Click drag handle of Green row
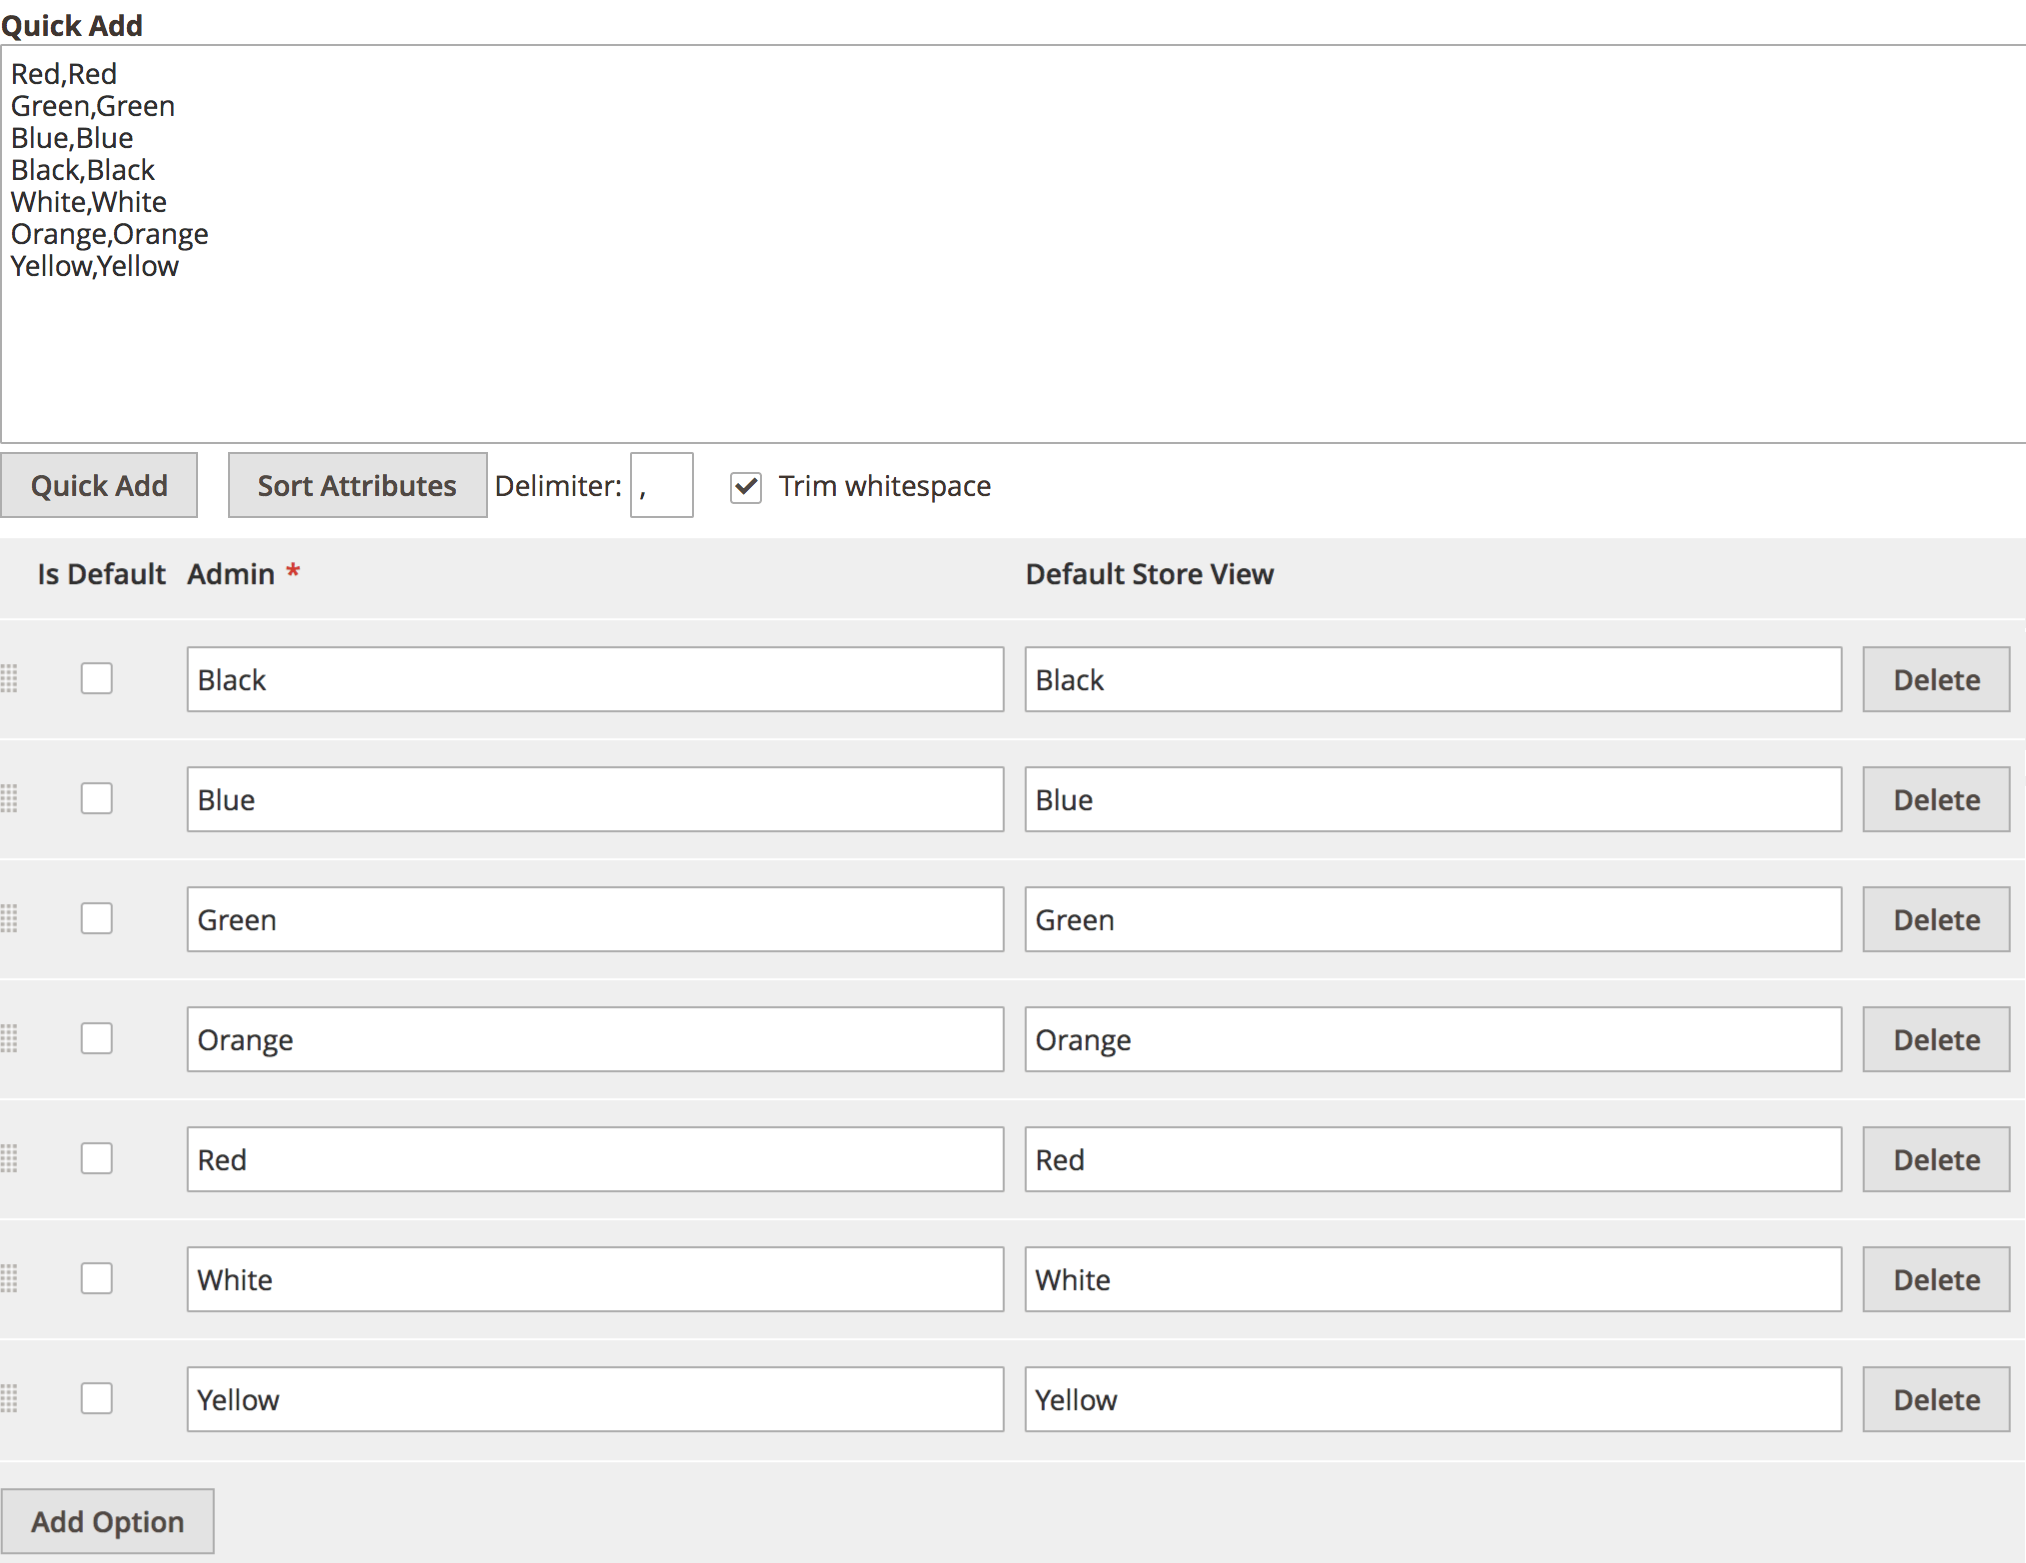The image size is (2026, 1563). (x=9, y=919)
